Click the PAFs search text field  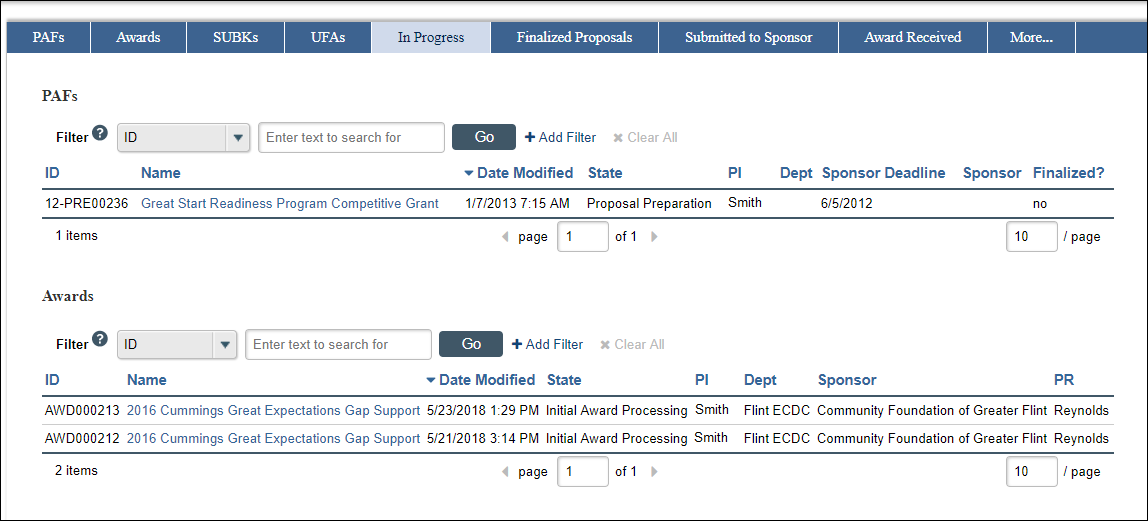(351, 138)
